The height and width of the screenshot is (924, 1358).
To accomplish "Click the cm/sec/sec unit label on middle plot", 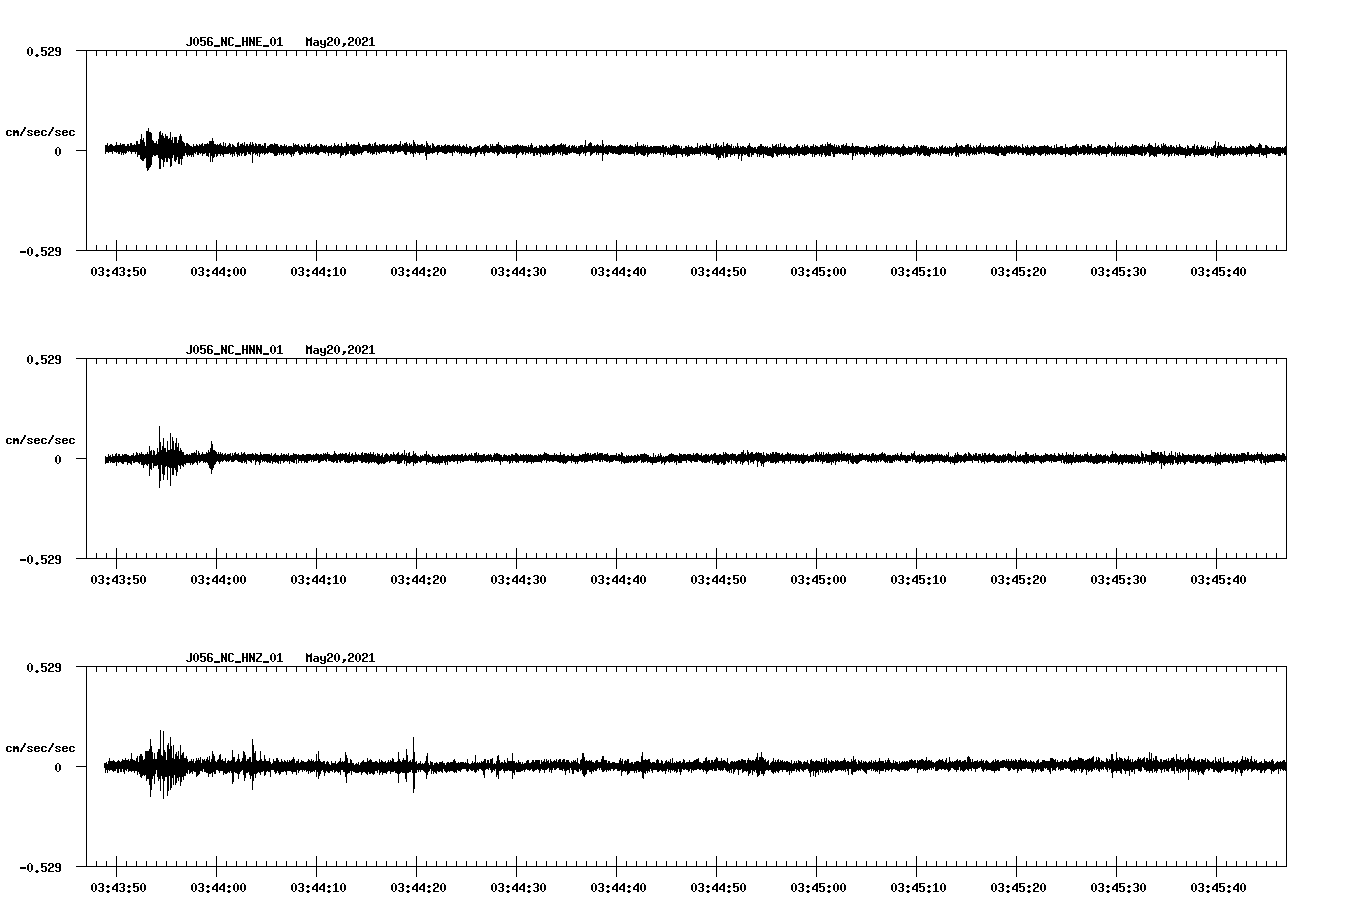I will point(42,439).
